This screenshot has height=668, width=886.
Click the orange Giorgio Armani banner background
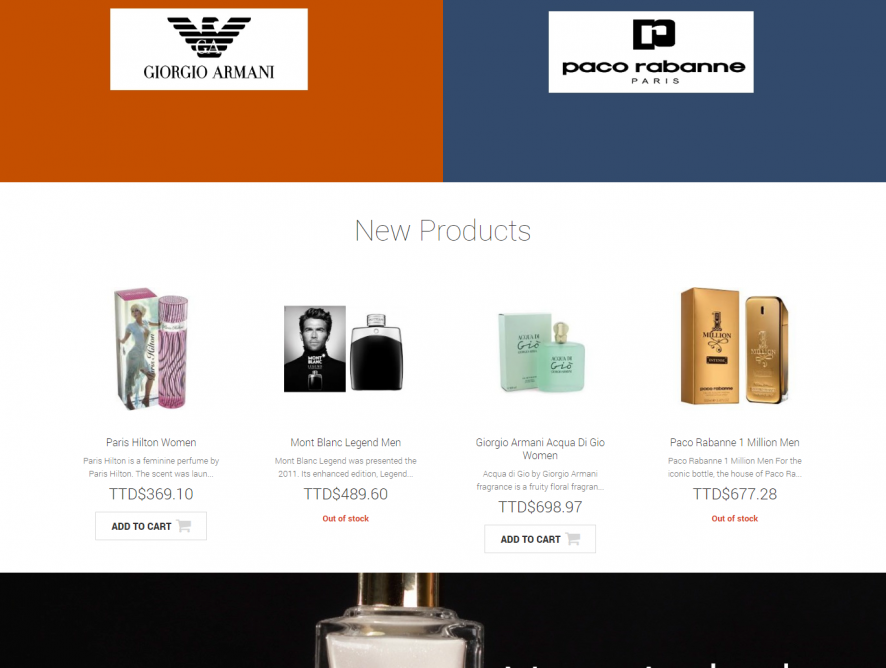point(221,136)
